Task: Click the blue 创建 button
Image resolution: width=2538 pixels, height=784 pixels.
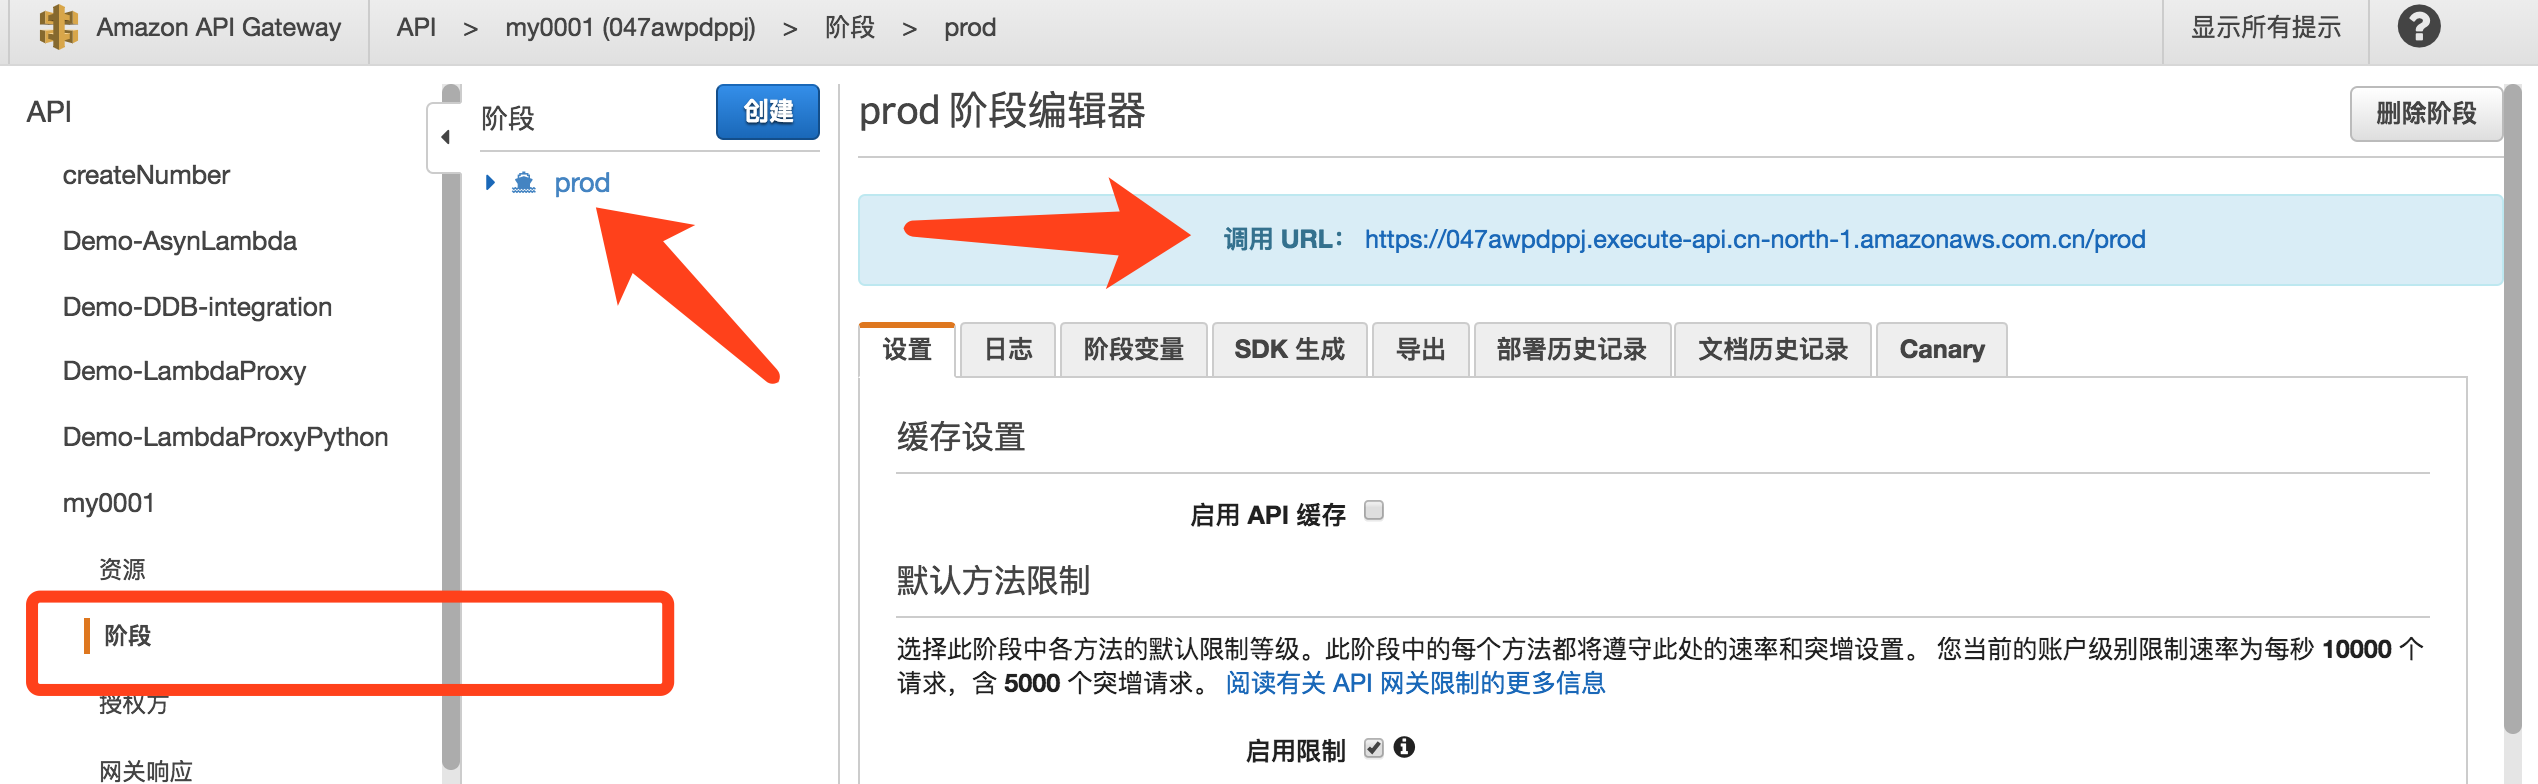Action: tap(768, 111)
